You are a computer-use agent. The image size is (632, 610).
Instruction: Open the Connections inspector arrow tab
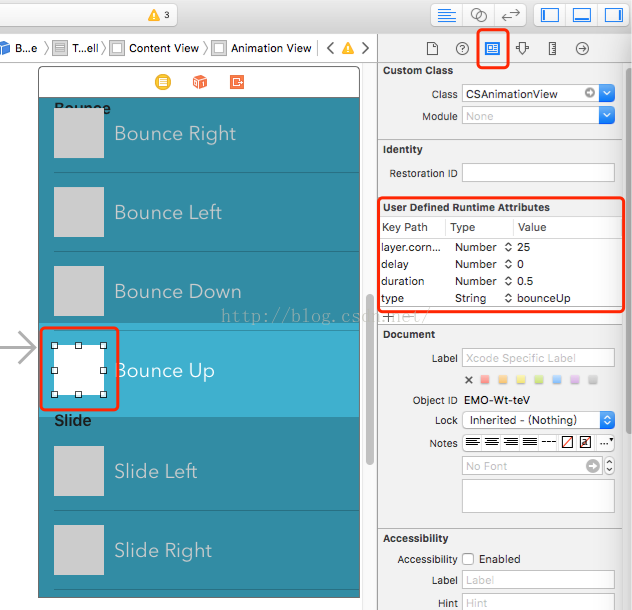tap(582, 49)
